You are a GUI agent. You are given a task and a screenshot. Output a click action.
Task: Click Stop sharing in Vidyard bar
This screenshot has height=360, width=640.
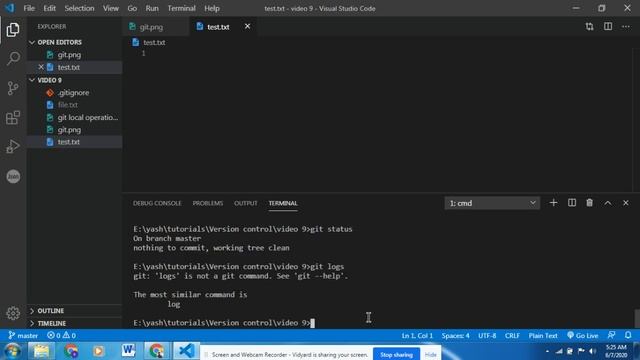(x=396, y=354)
